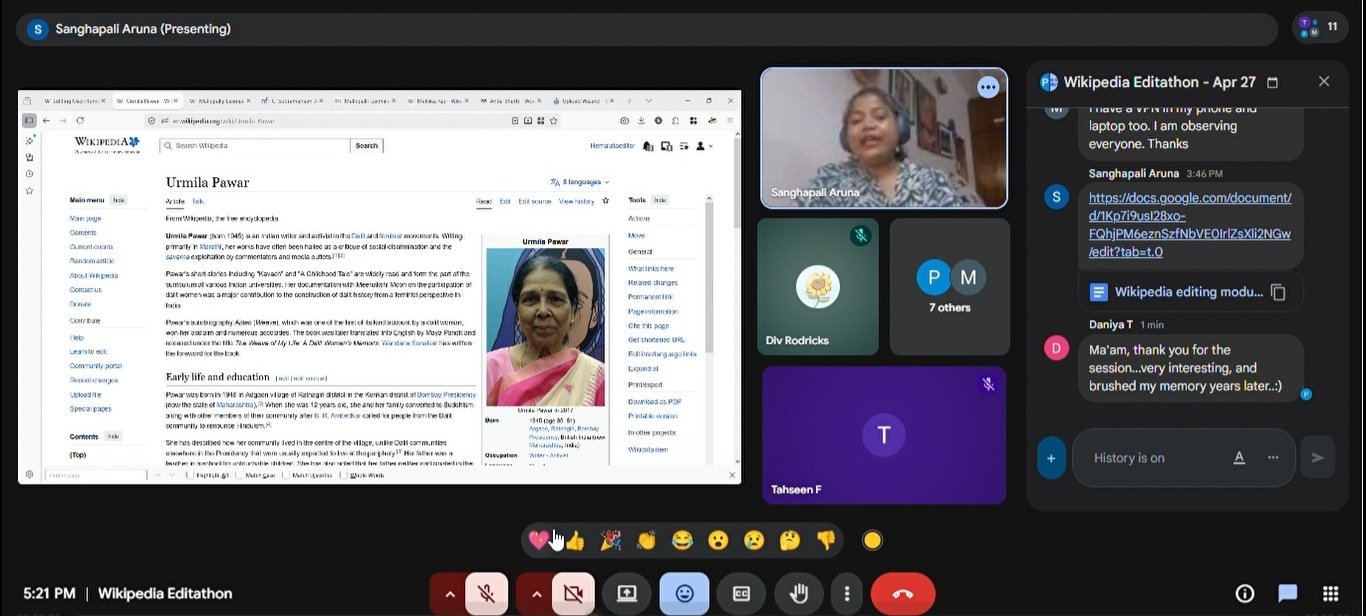Click Div Rodricks participant tile
This screenshot has height=616, width=1366.
[x=818, y=287]
